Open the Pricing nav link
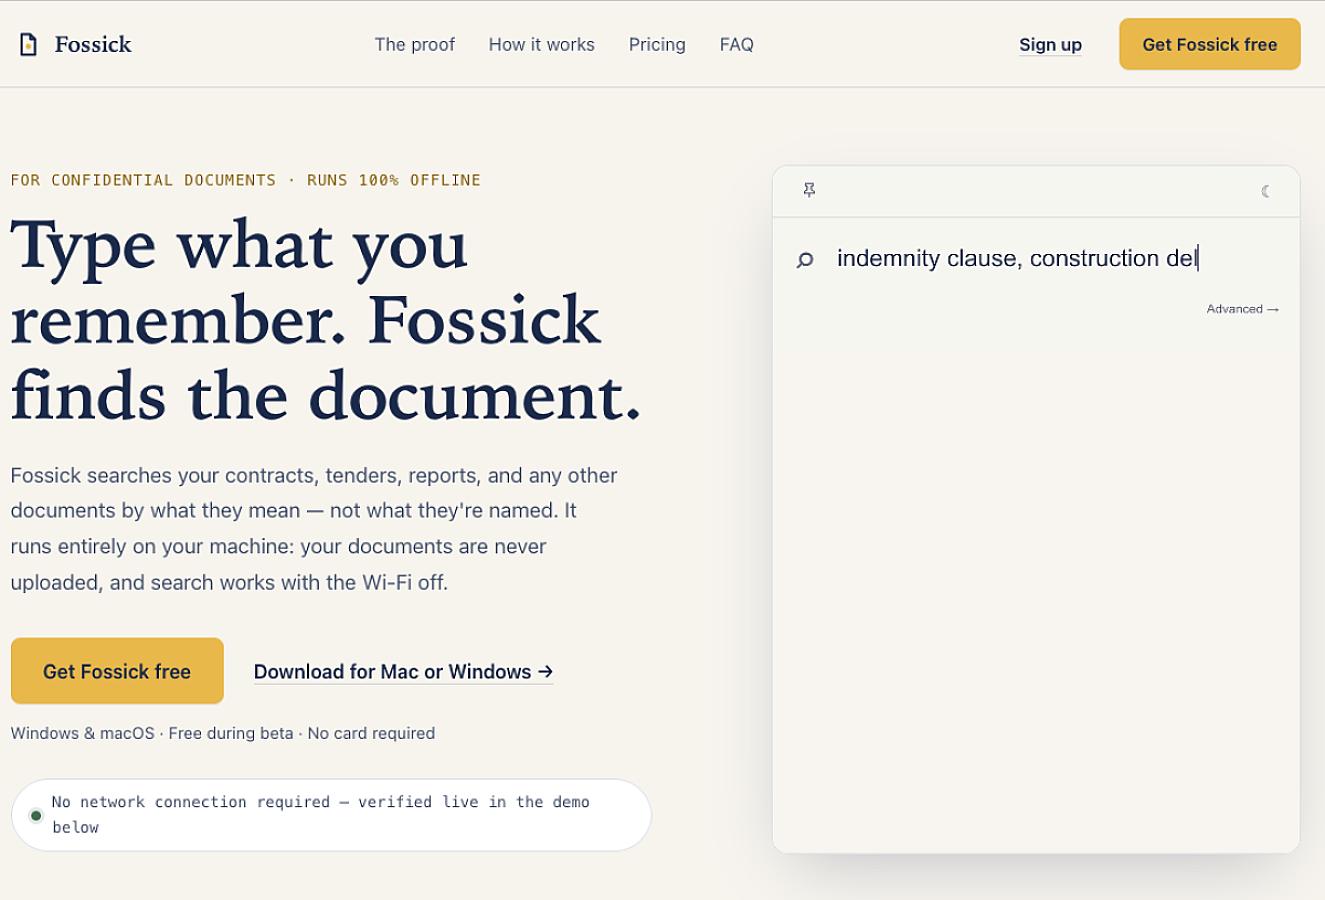 (657, 44)
